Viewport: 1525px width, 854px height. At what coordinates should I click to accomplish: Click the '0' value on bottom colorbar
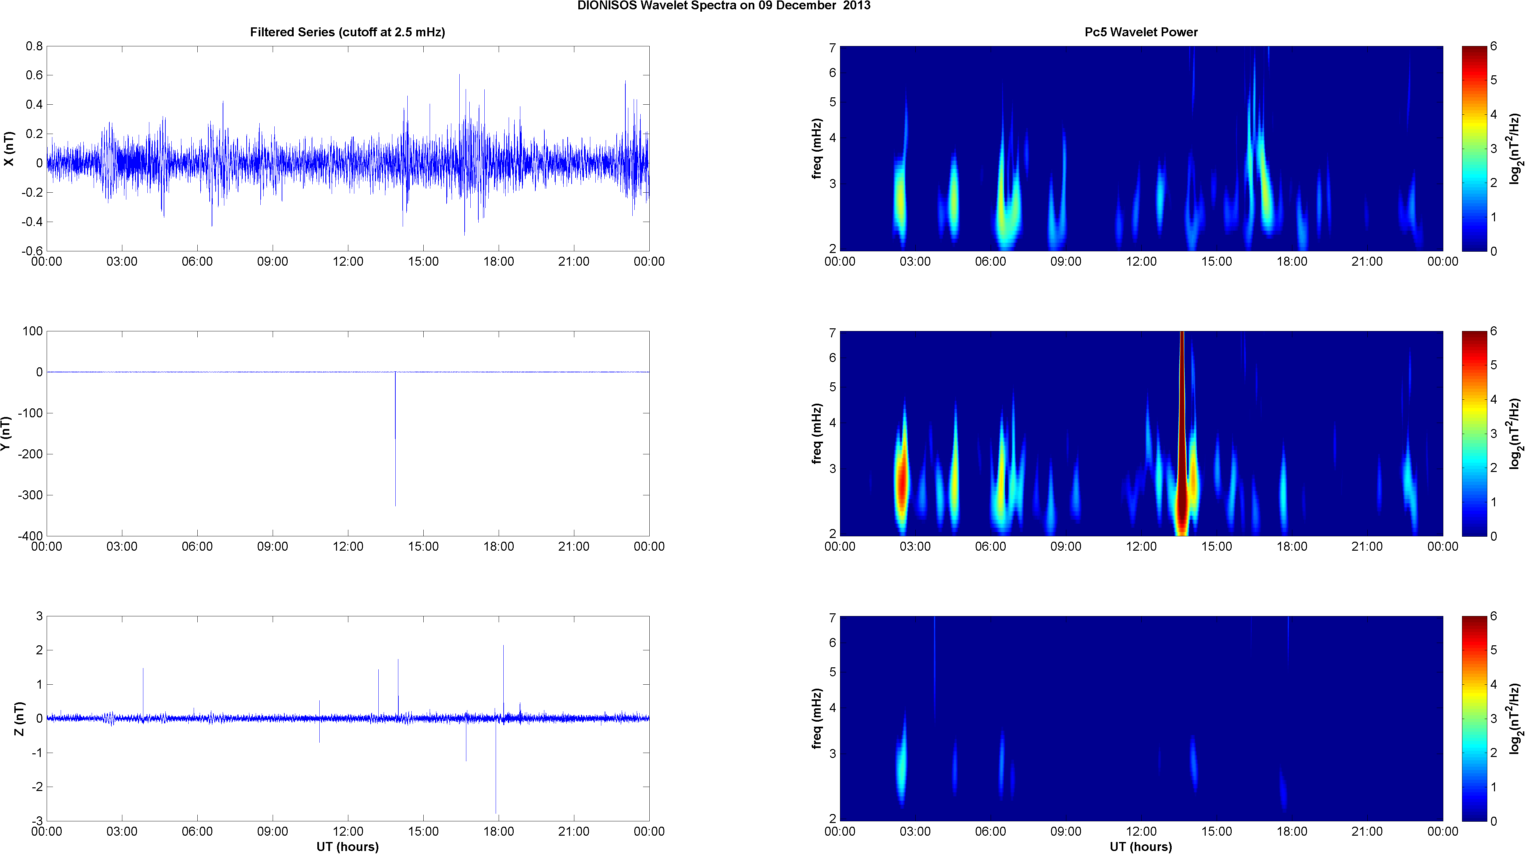tap(1493, 821)
